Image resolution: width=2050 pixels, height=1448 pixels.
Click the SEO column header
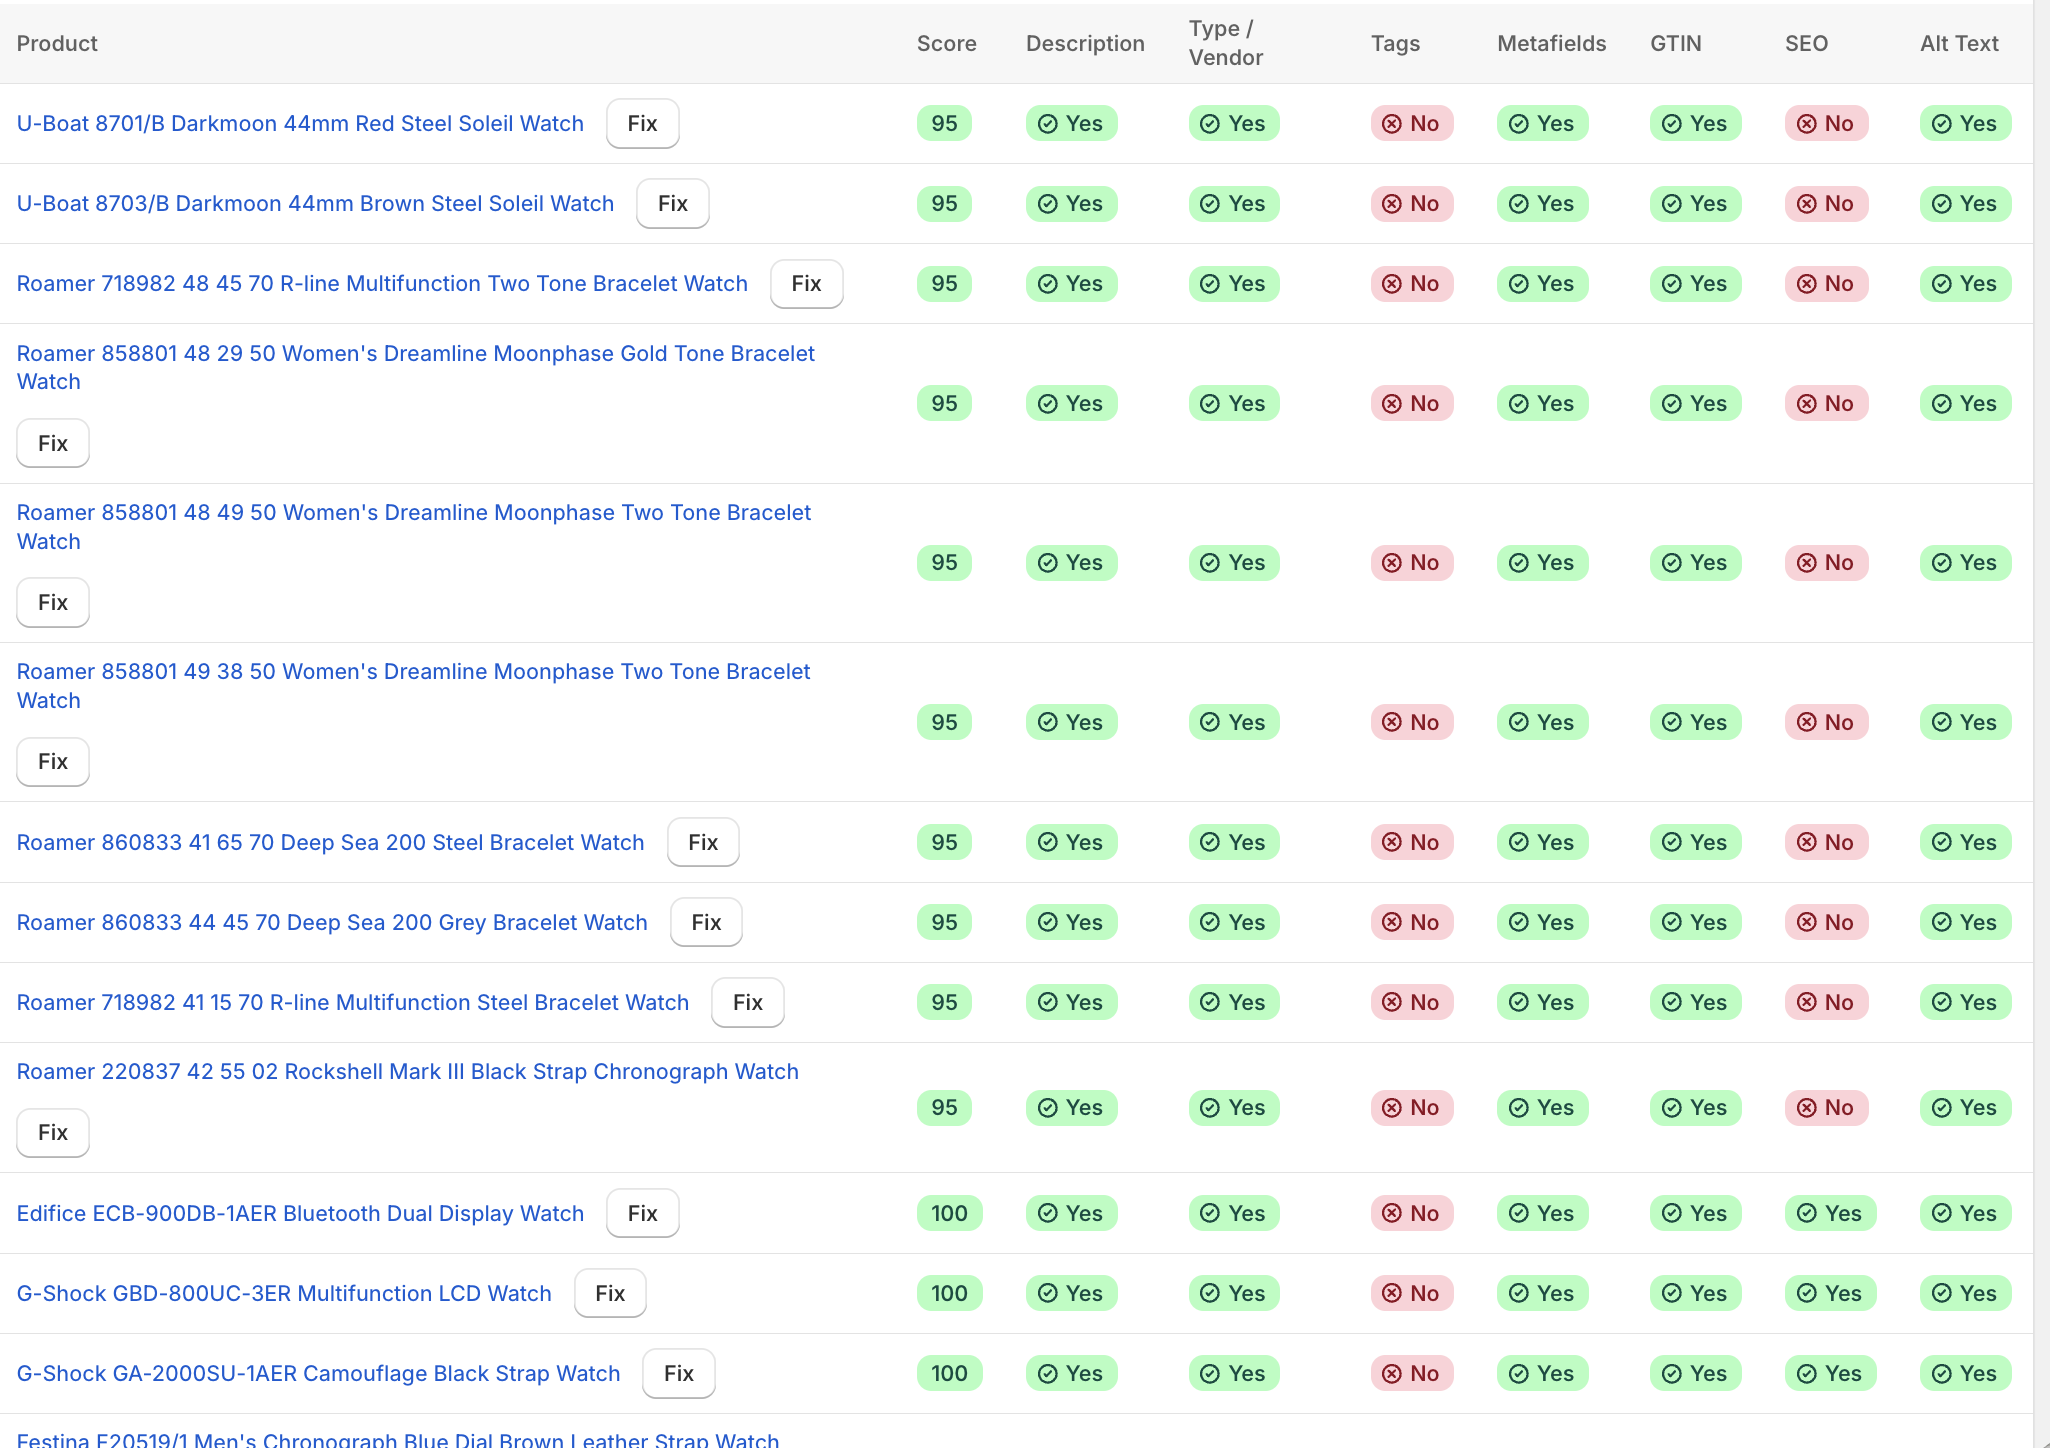[1806, 43]
